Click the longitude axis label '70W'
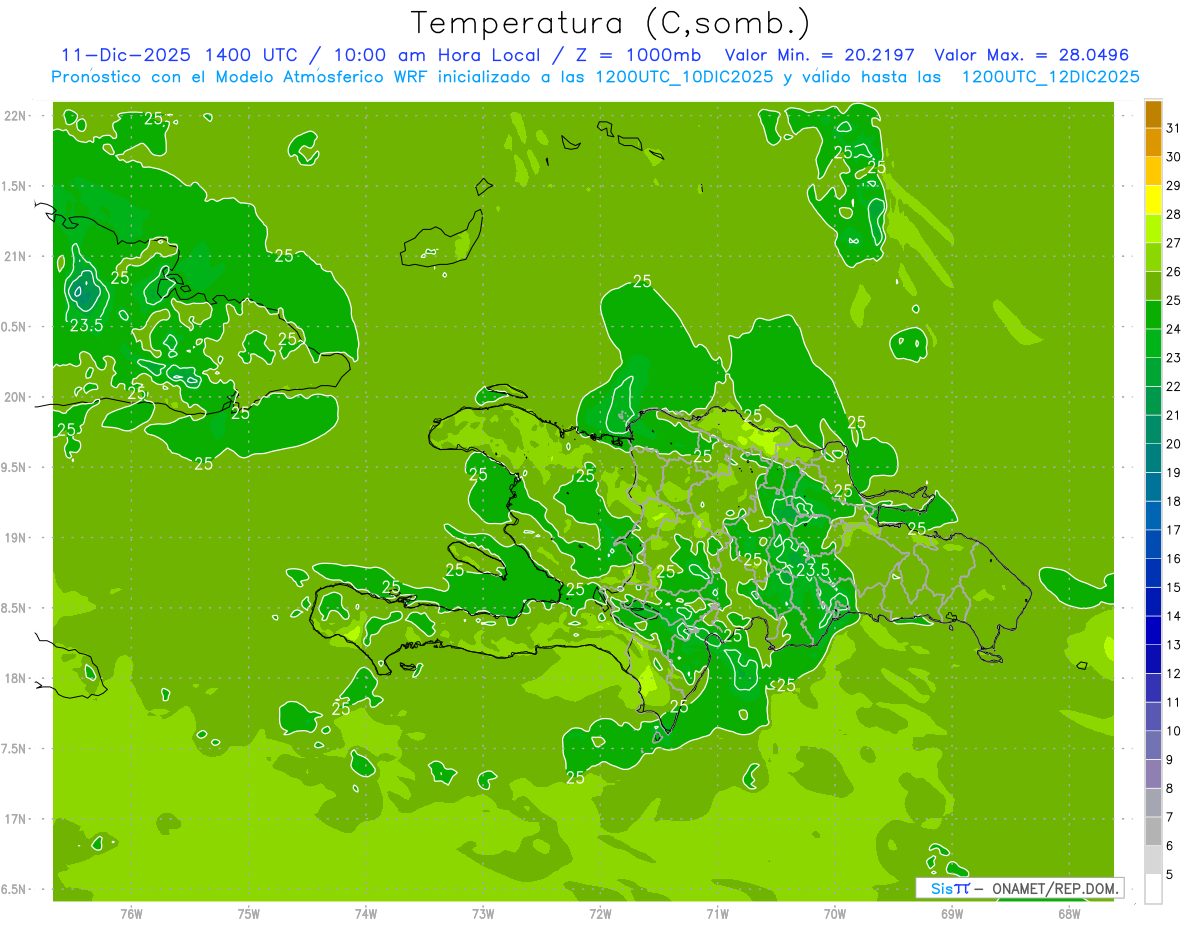Viewport: 1200px width, 927px height. point(835,914)
